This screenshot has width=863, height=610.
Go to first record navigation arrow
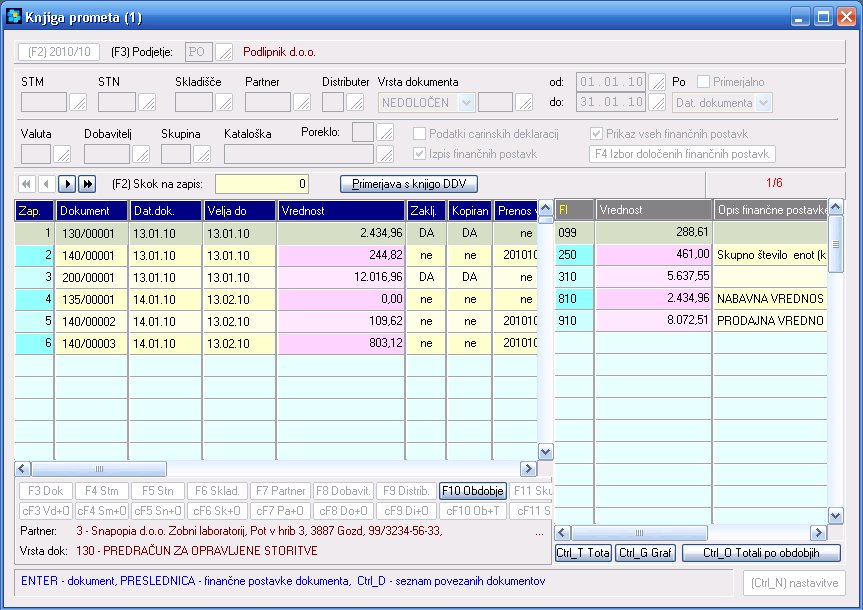(27, 184)
